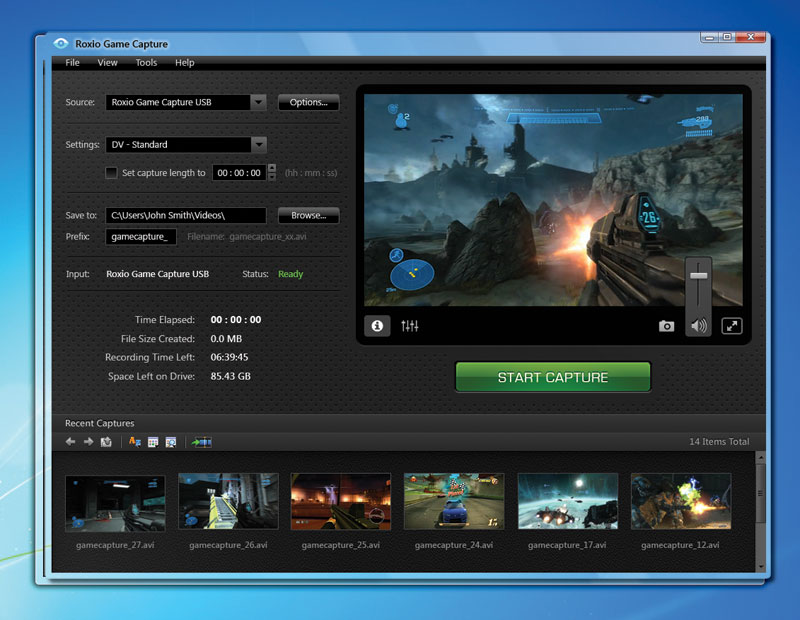This screenshot has width=800, height=620.
Task: Click the 14 Items Total label
Action: click(x=719, y=441)
